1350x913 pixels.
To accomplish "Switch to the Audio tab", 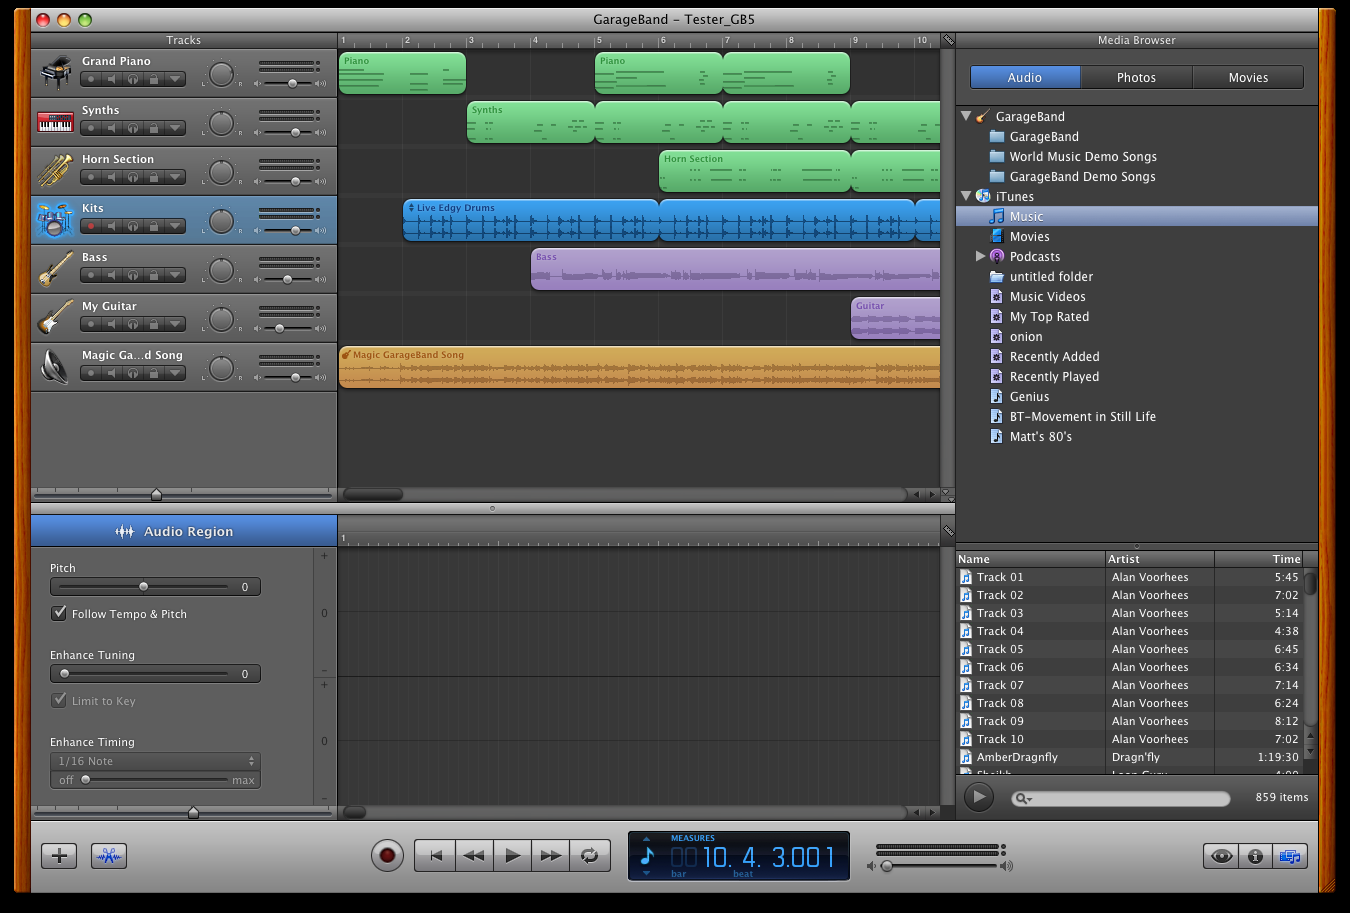I will coord(1025,77).
